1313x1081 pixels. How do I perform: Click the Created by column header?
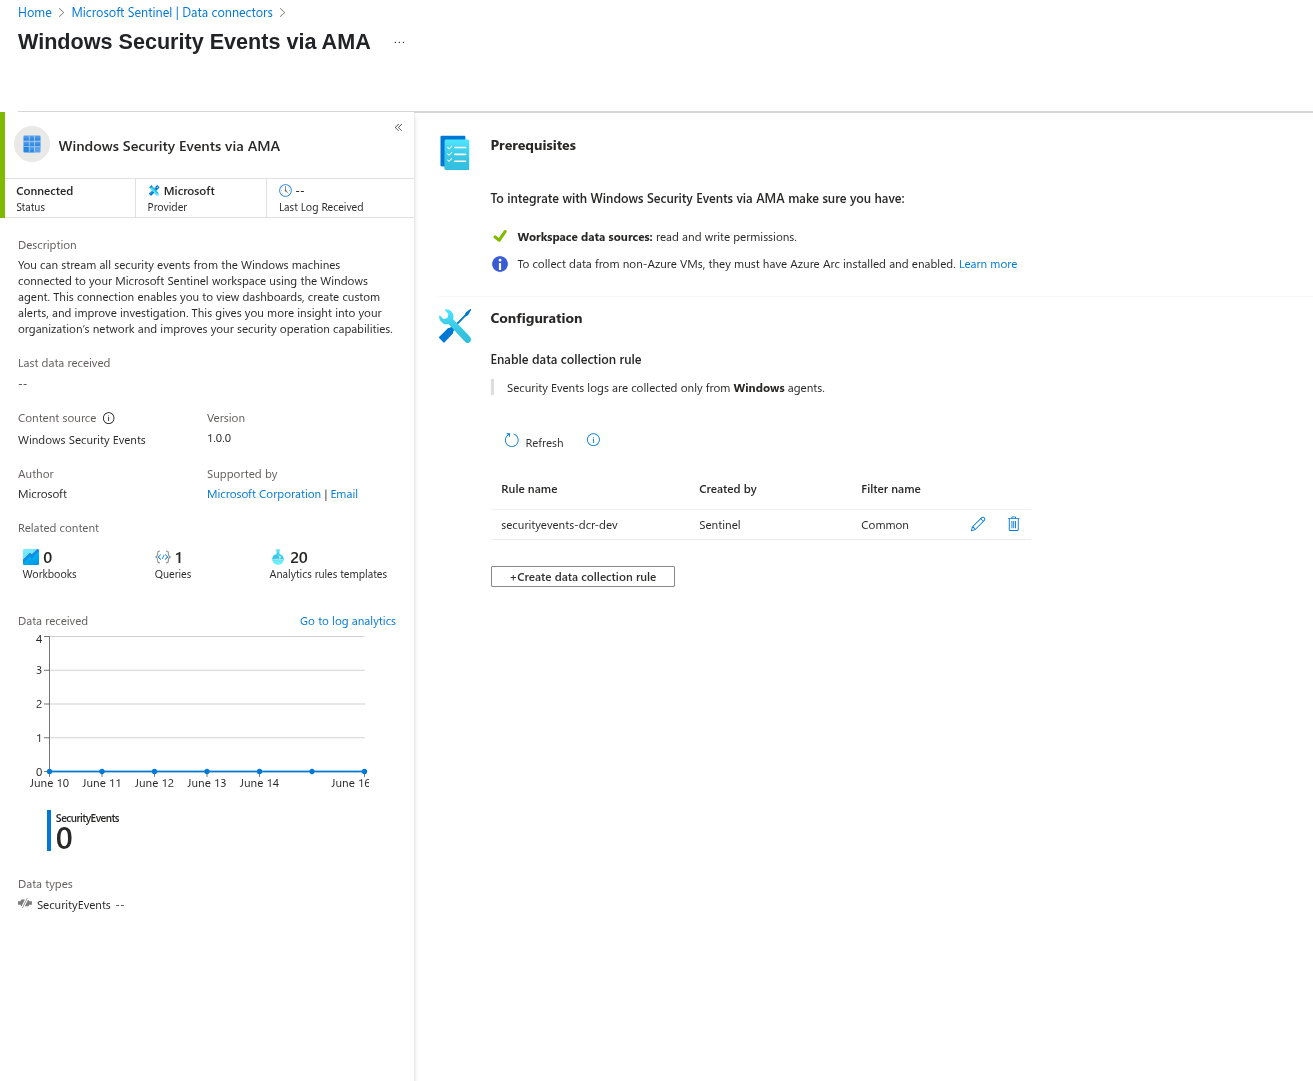[x=728, y=489]
